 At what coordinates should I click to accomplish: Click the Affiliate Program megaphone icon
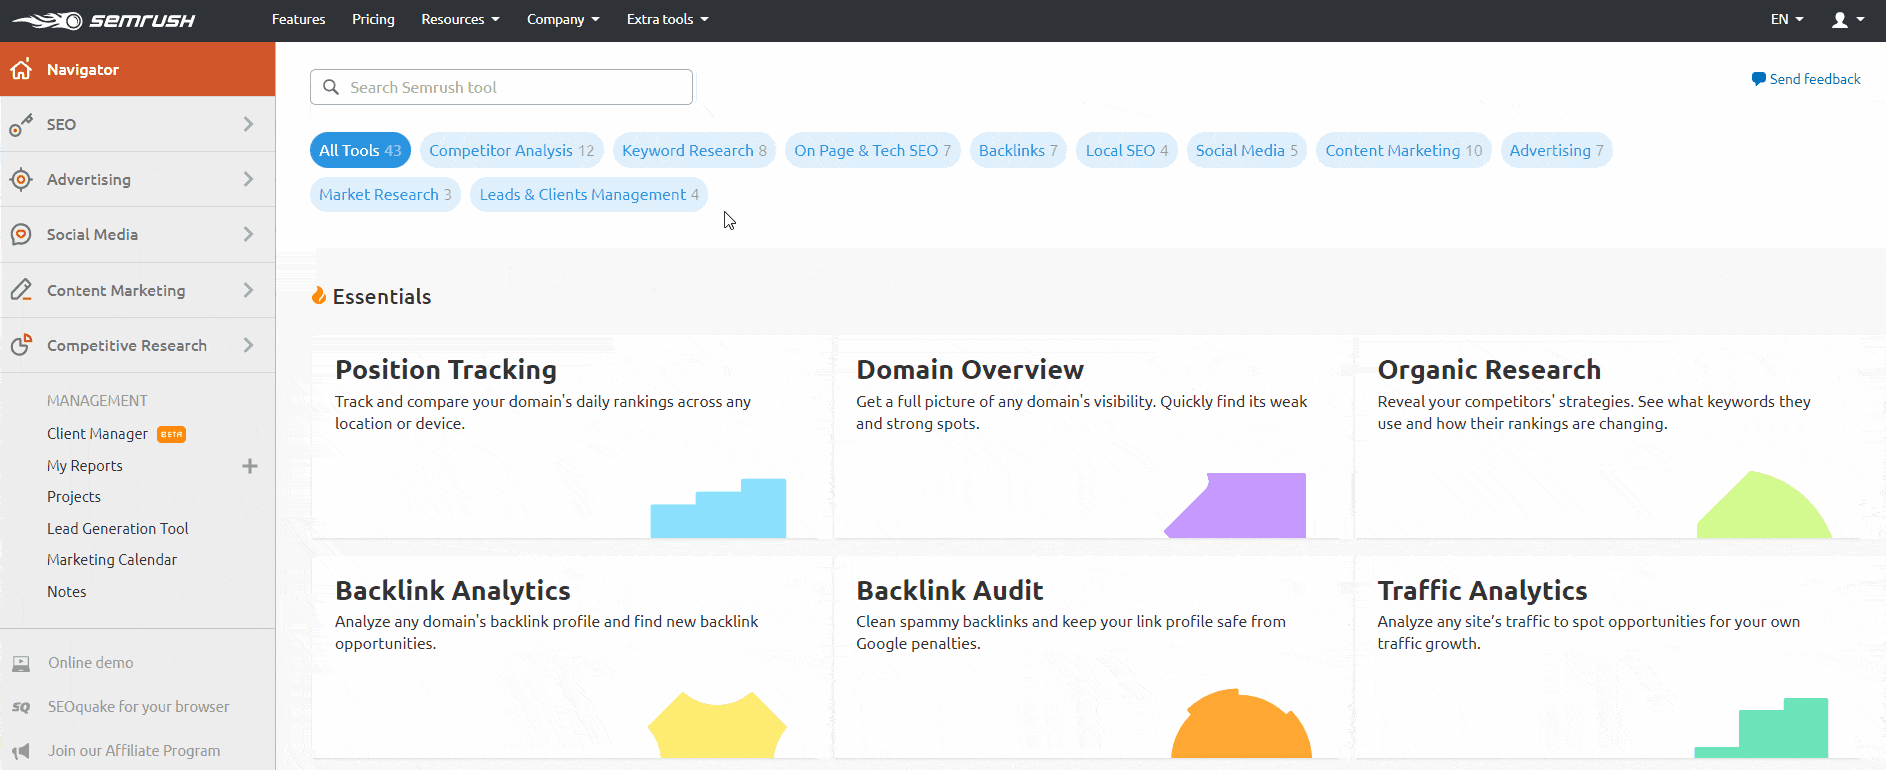click(x=21, y=751)
